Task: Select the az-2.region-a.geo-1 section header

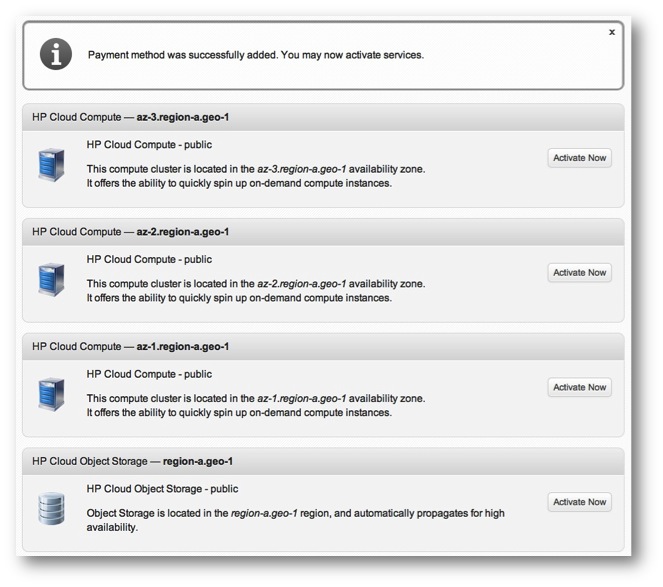Action: tap(323, 232)
